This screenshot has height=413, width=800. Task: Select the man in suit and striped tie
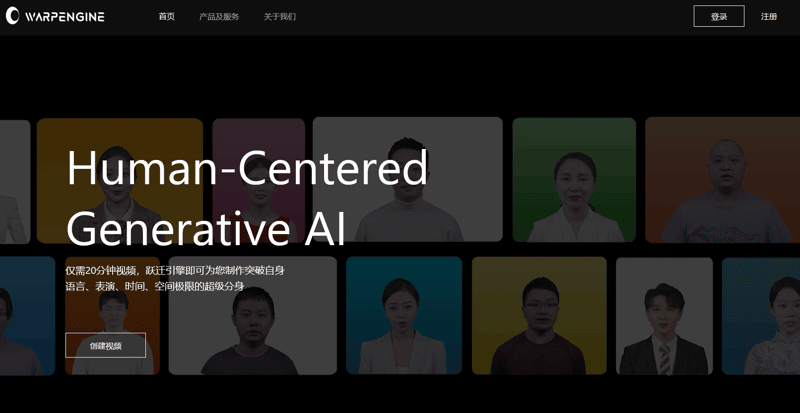point(664,316)
